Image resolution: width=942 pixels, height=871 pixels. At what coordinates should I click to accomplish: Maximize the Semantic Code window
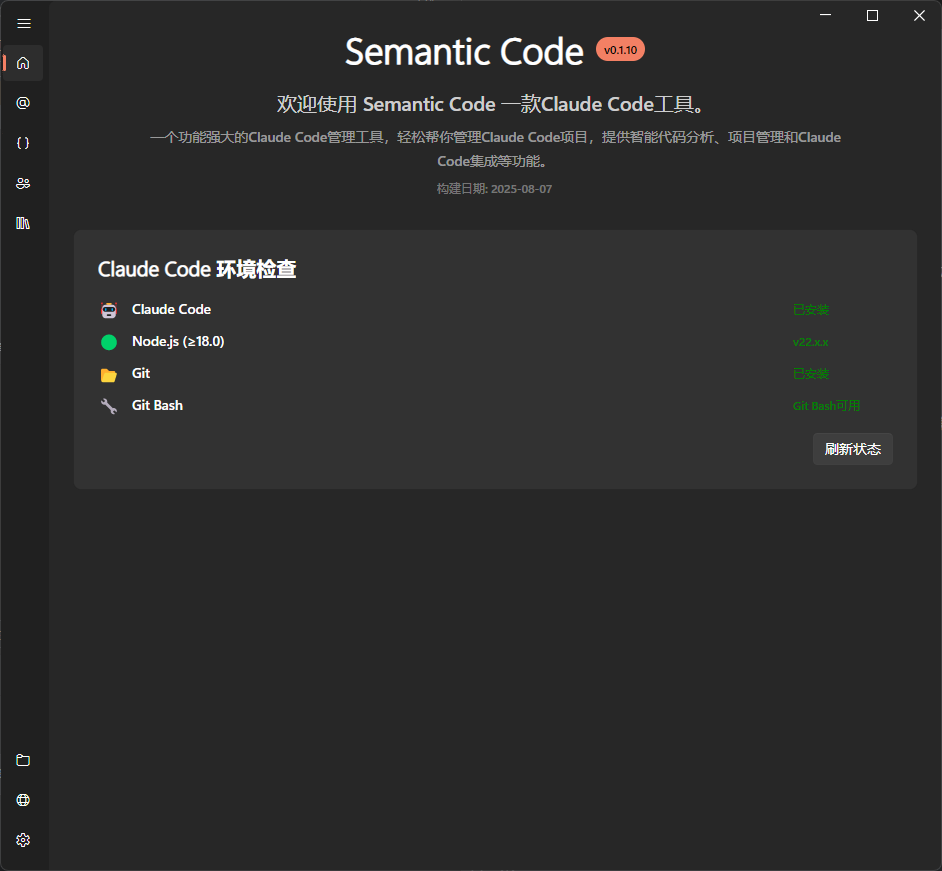click(x=872, y=15)
